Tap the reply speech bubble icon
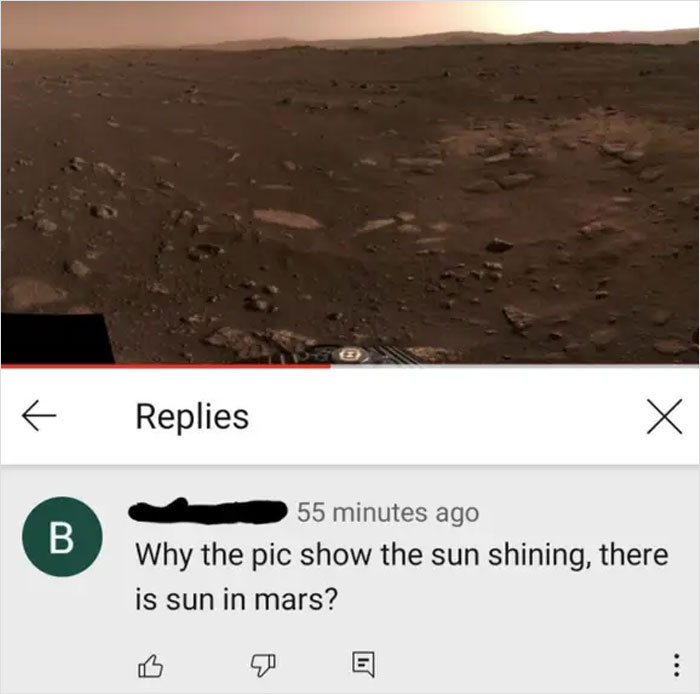Screen dimensions: 700x694 coord(363,665)
